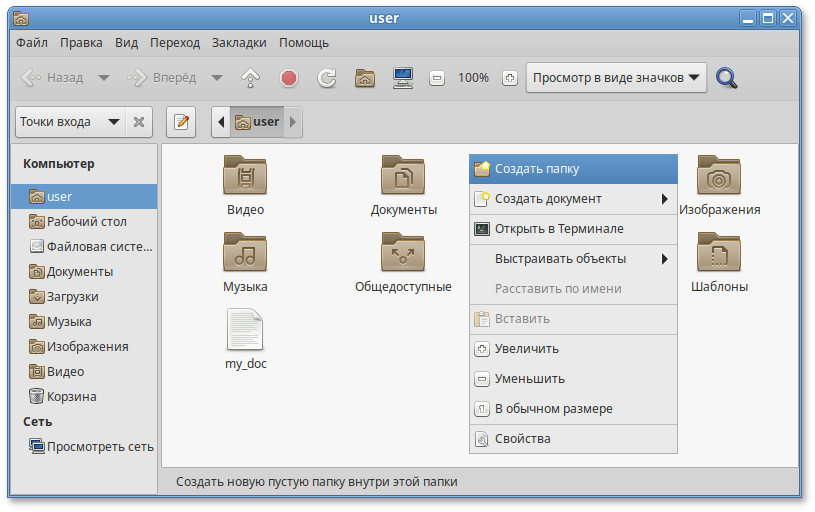Open the sidebar places selector dropdown
Image resolution: width=815 pixels, height=512 pixels.
coord(69,122)
